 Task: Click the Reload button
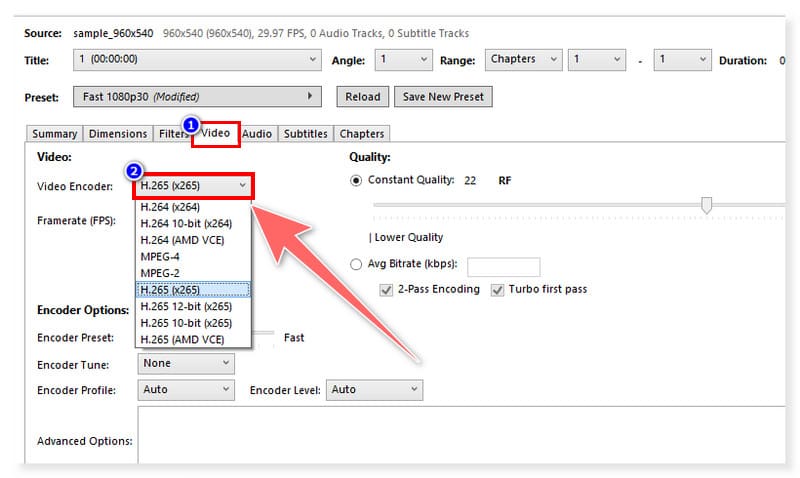tap(363, 97)
